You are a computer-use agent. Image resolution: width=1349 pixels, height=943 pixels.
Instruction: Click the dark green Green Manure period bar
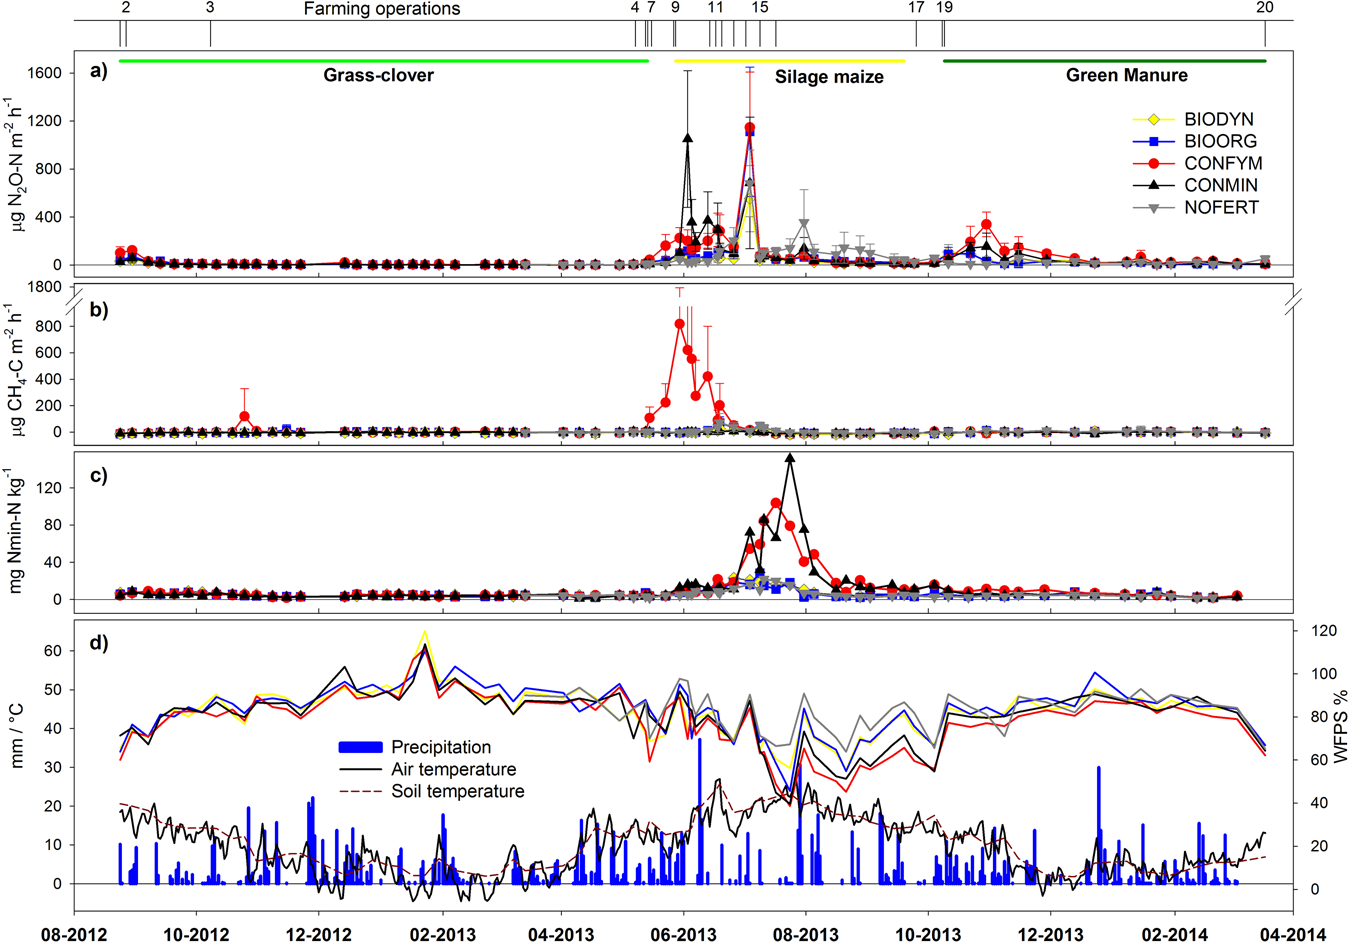click(1105, 61)
